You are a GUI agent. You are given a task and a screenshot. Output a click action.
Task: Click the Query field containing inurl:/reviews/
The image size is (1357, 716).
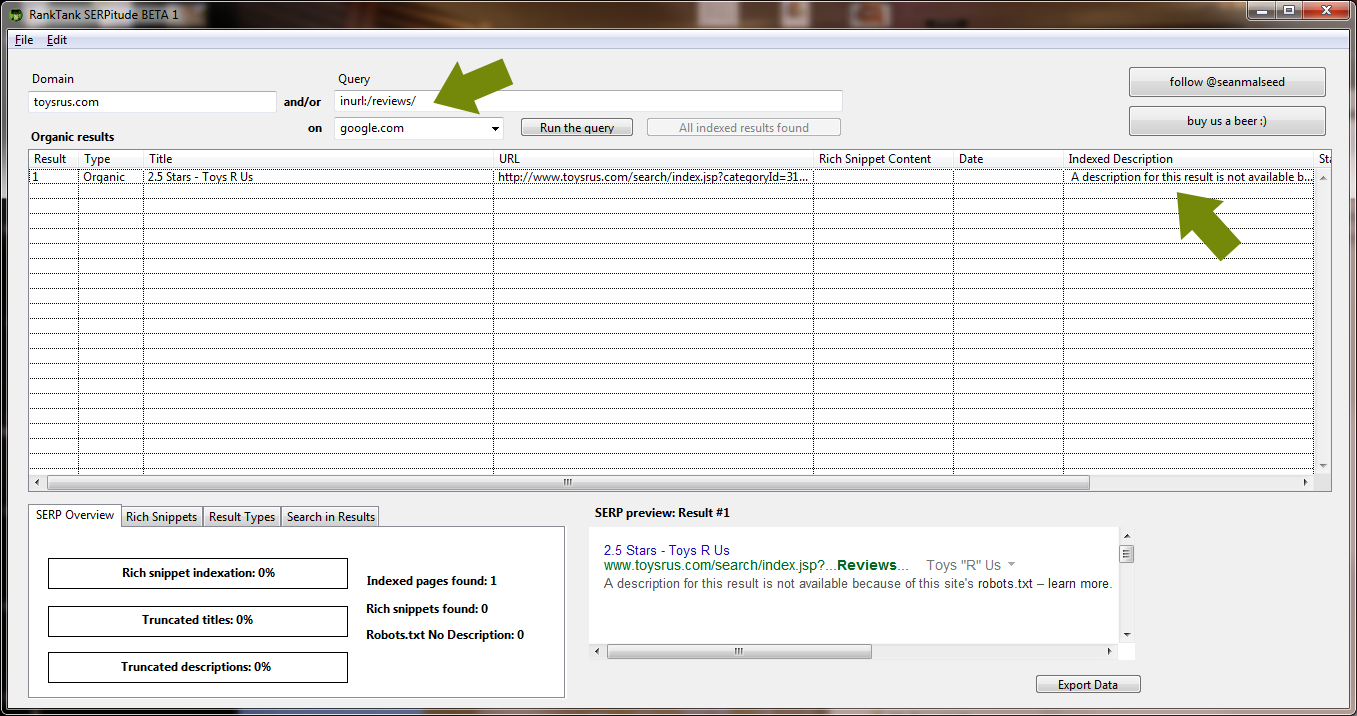(x=588, y=101)
